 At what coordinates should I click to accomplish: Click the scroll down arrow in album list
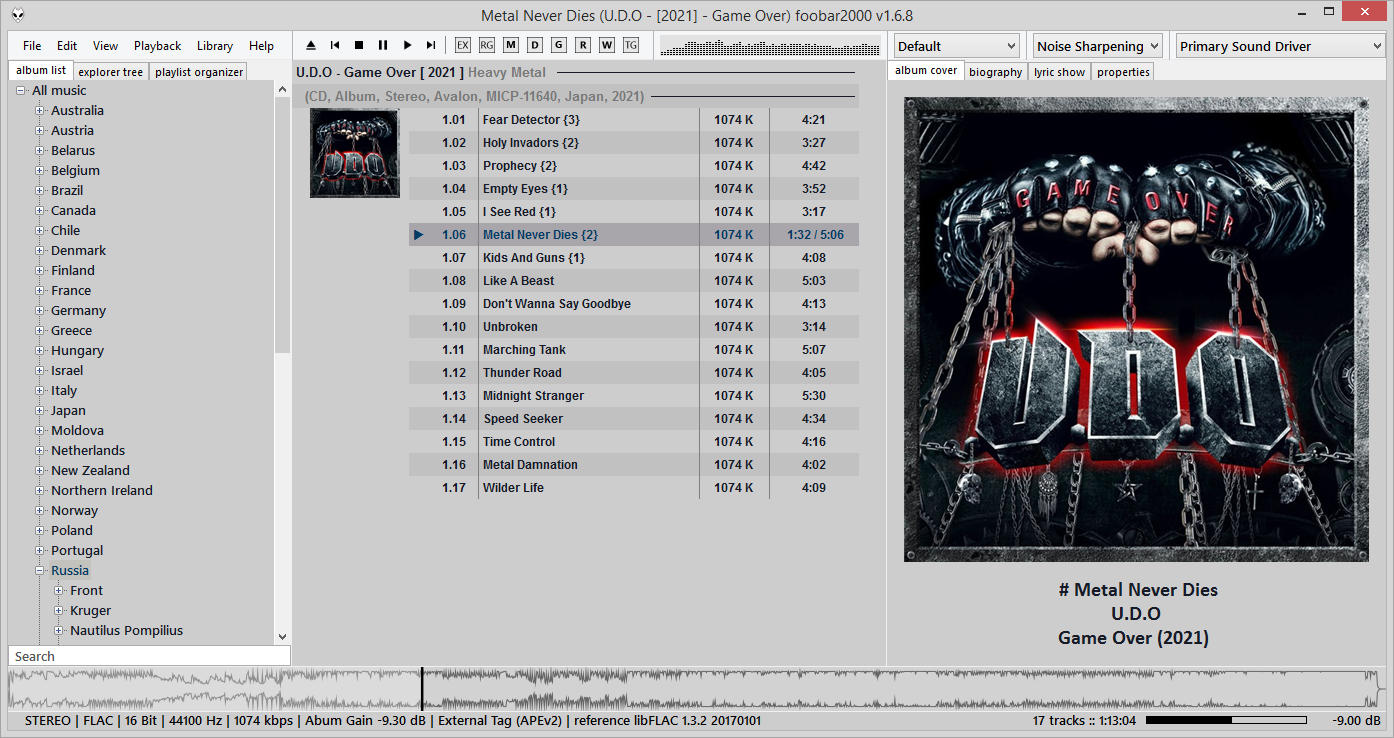[282, 636]
